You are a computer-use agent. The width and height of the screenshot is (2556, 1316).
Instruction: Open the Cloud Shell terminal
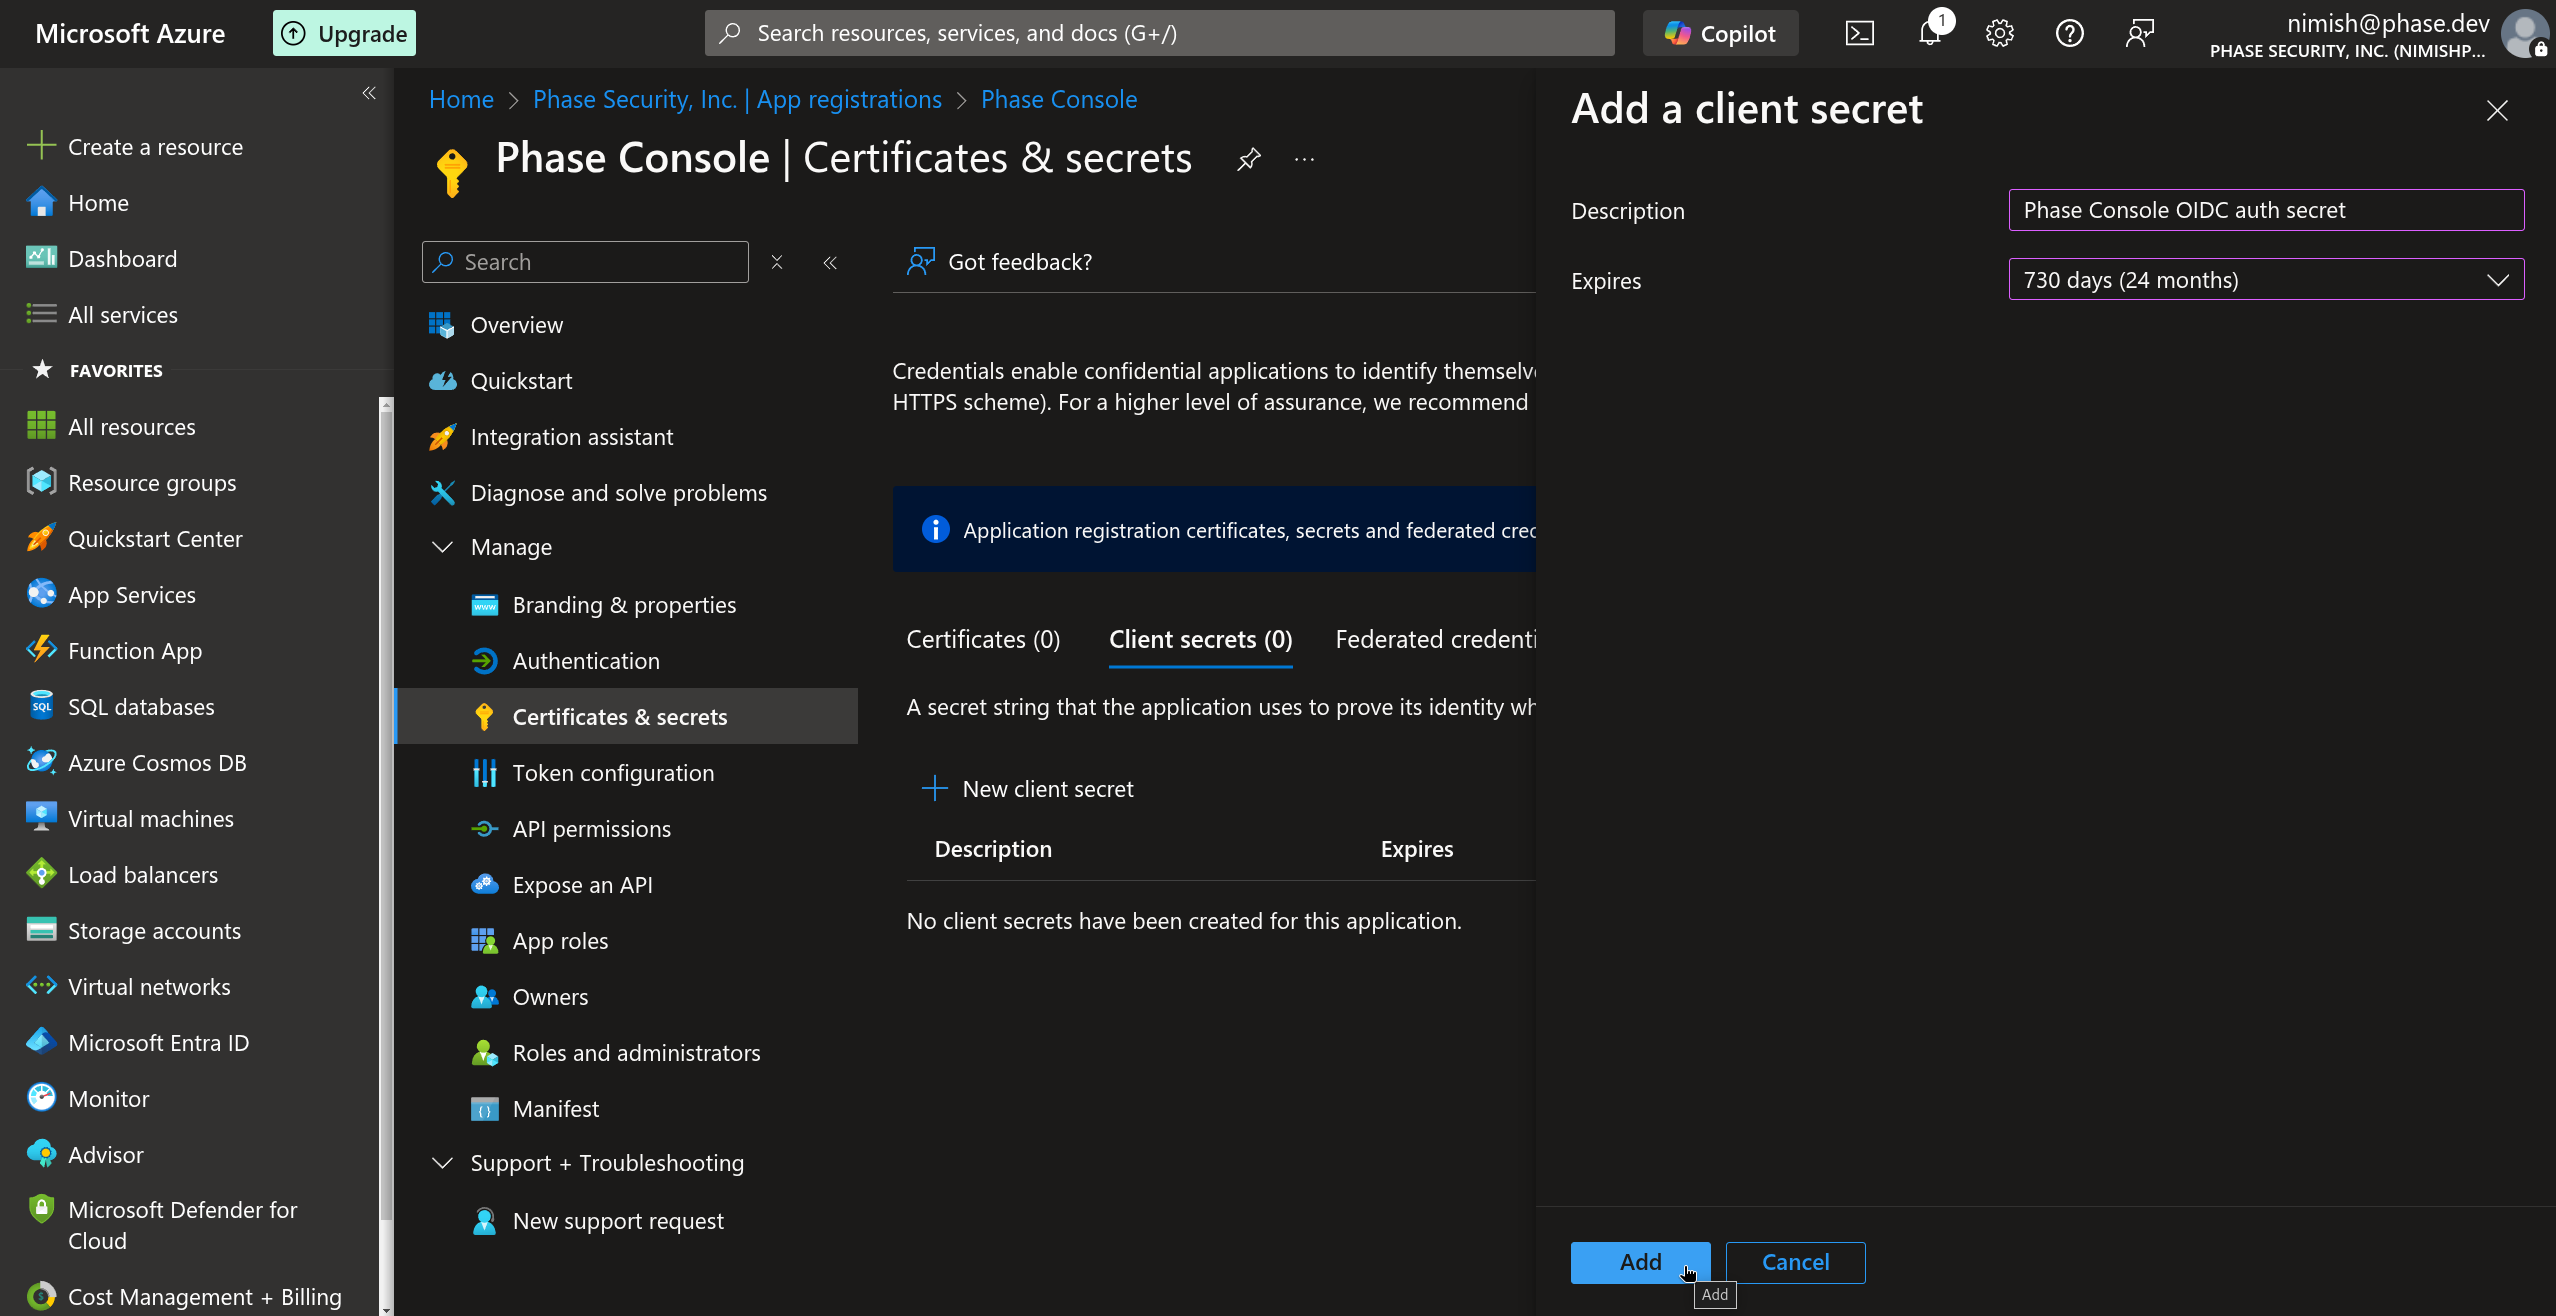click(x=1859, y=32)
